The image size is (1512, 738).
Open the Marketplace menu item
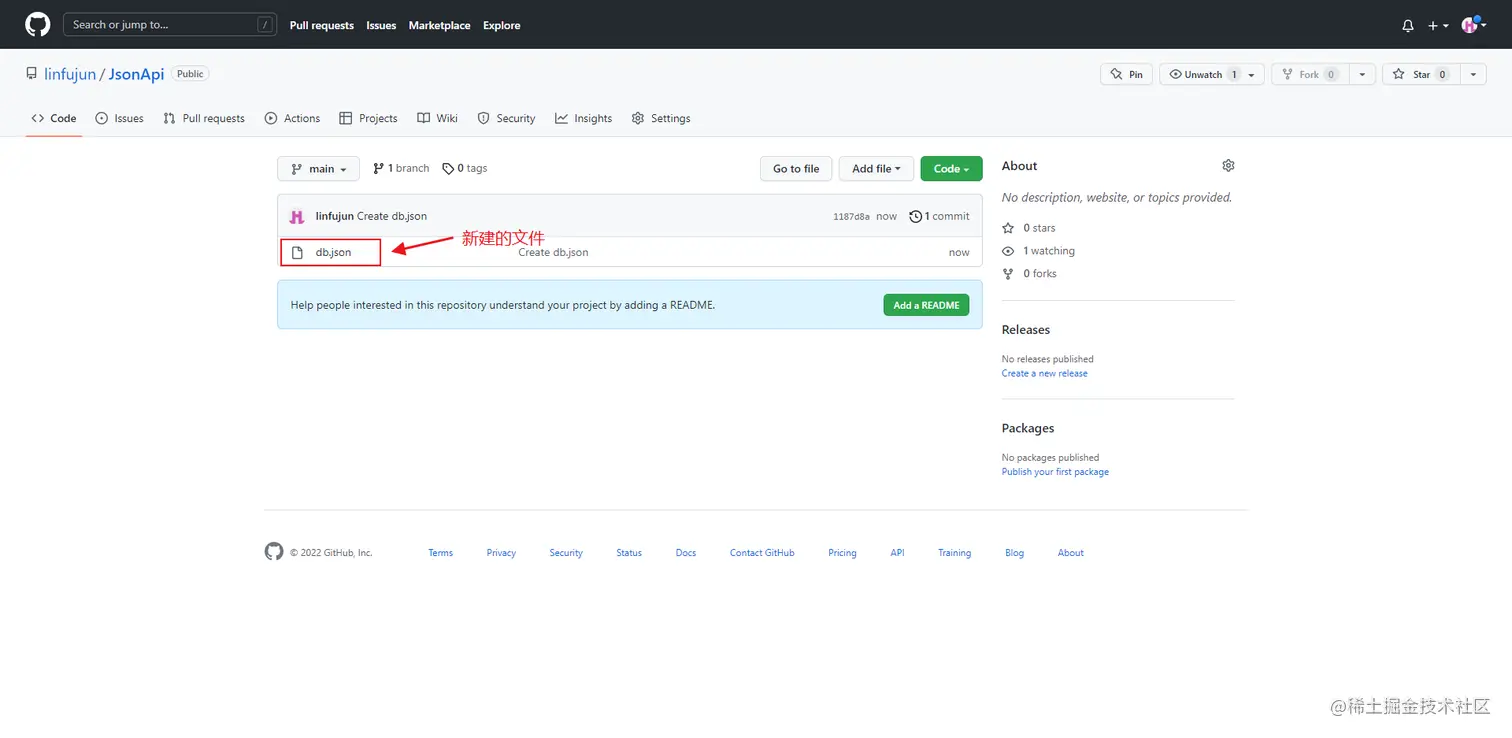coord(439,25)
